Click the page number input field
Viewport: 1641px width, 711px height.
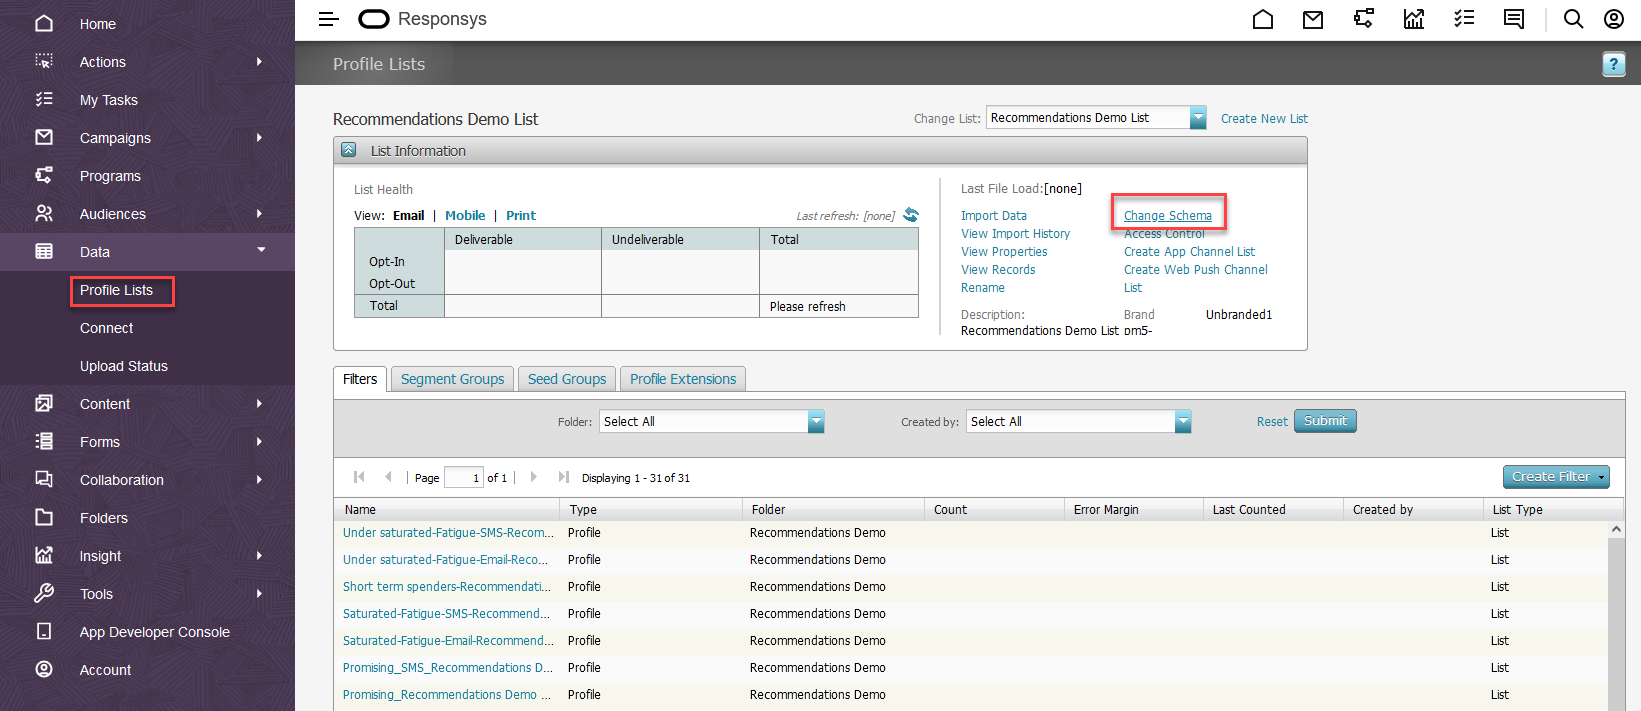pyautogui.click(x=464, y=477)
